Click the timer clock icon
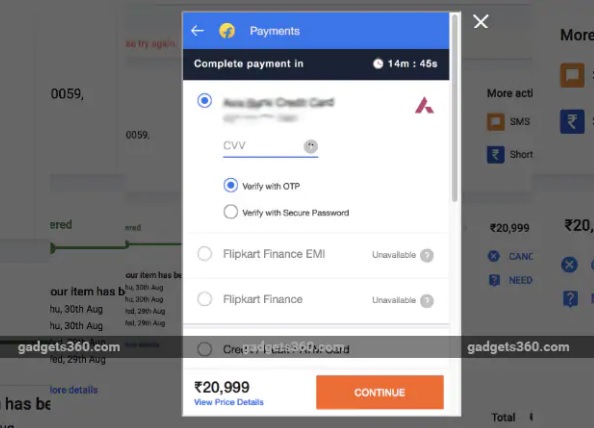The width and height of the screenshot is (594, 428). (x=378, y=64)
